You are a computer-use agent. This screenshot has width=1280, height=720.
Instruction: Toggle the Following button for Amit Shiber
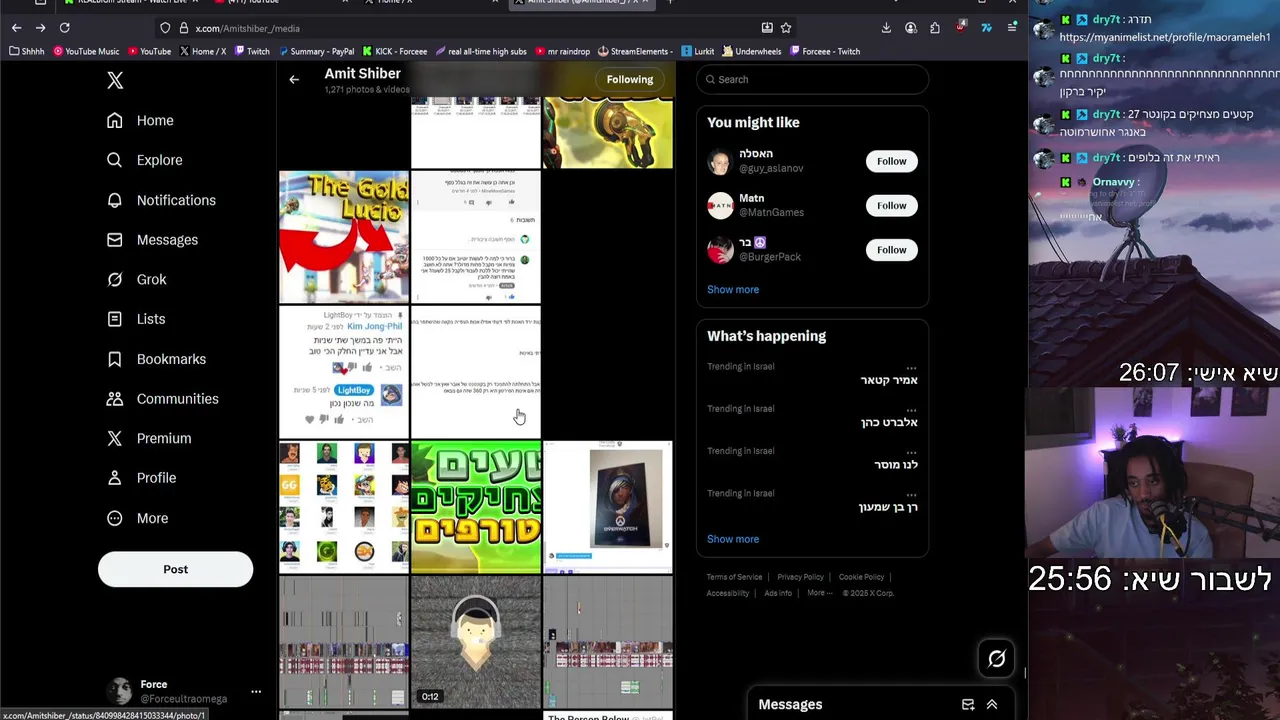point(630,79)
